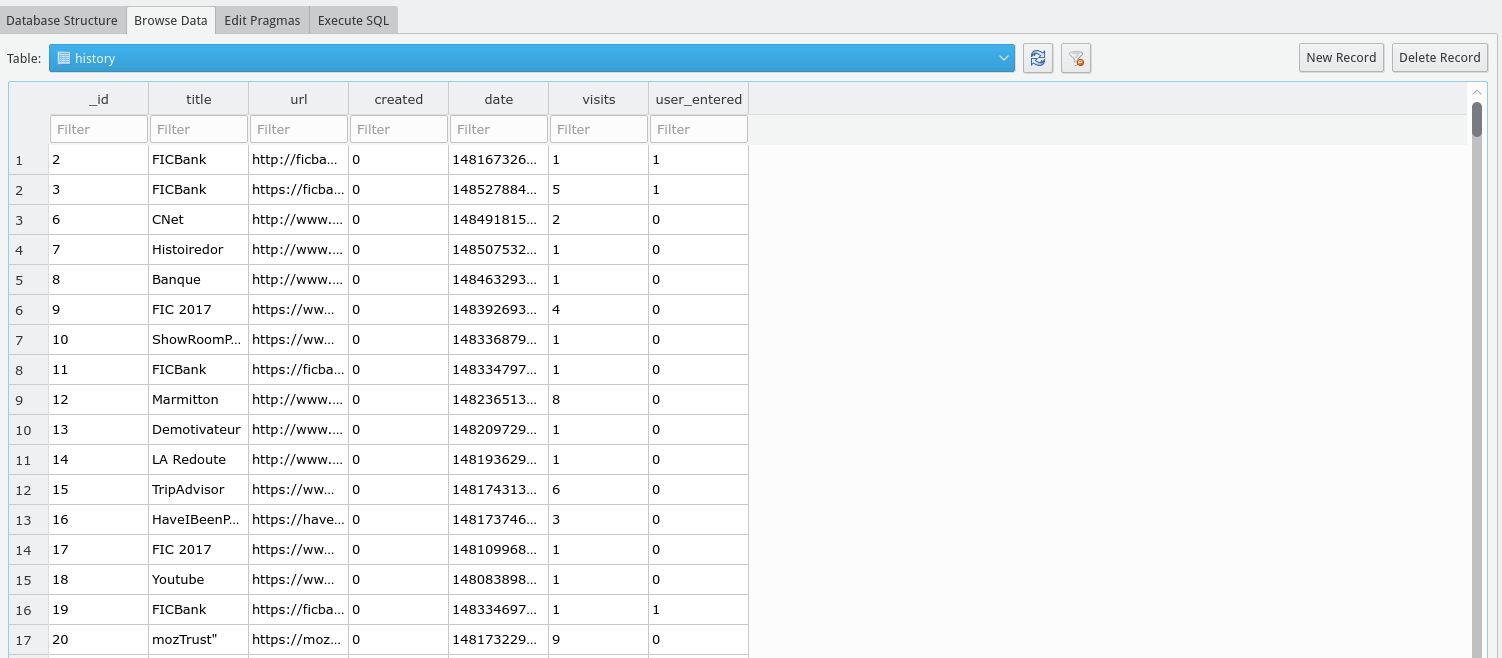The height and width of the screenshot is (658, 1502).
Task: Open the Table selection dropdown showing history
Action: pyautogui.click(x=532, y=58)
